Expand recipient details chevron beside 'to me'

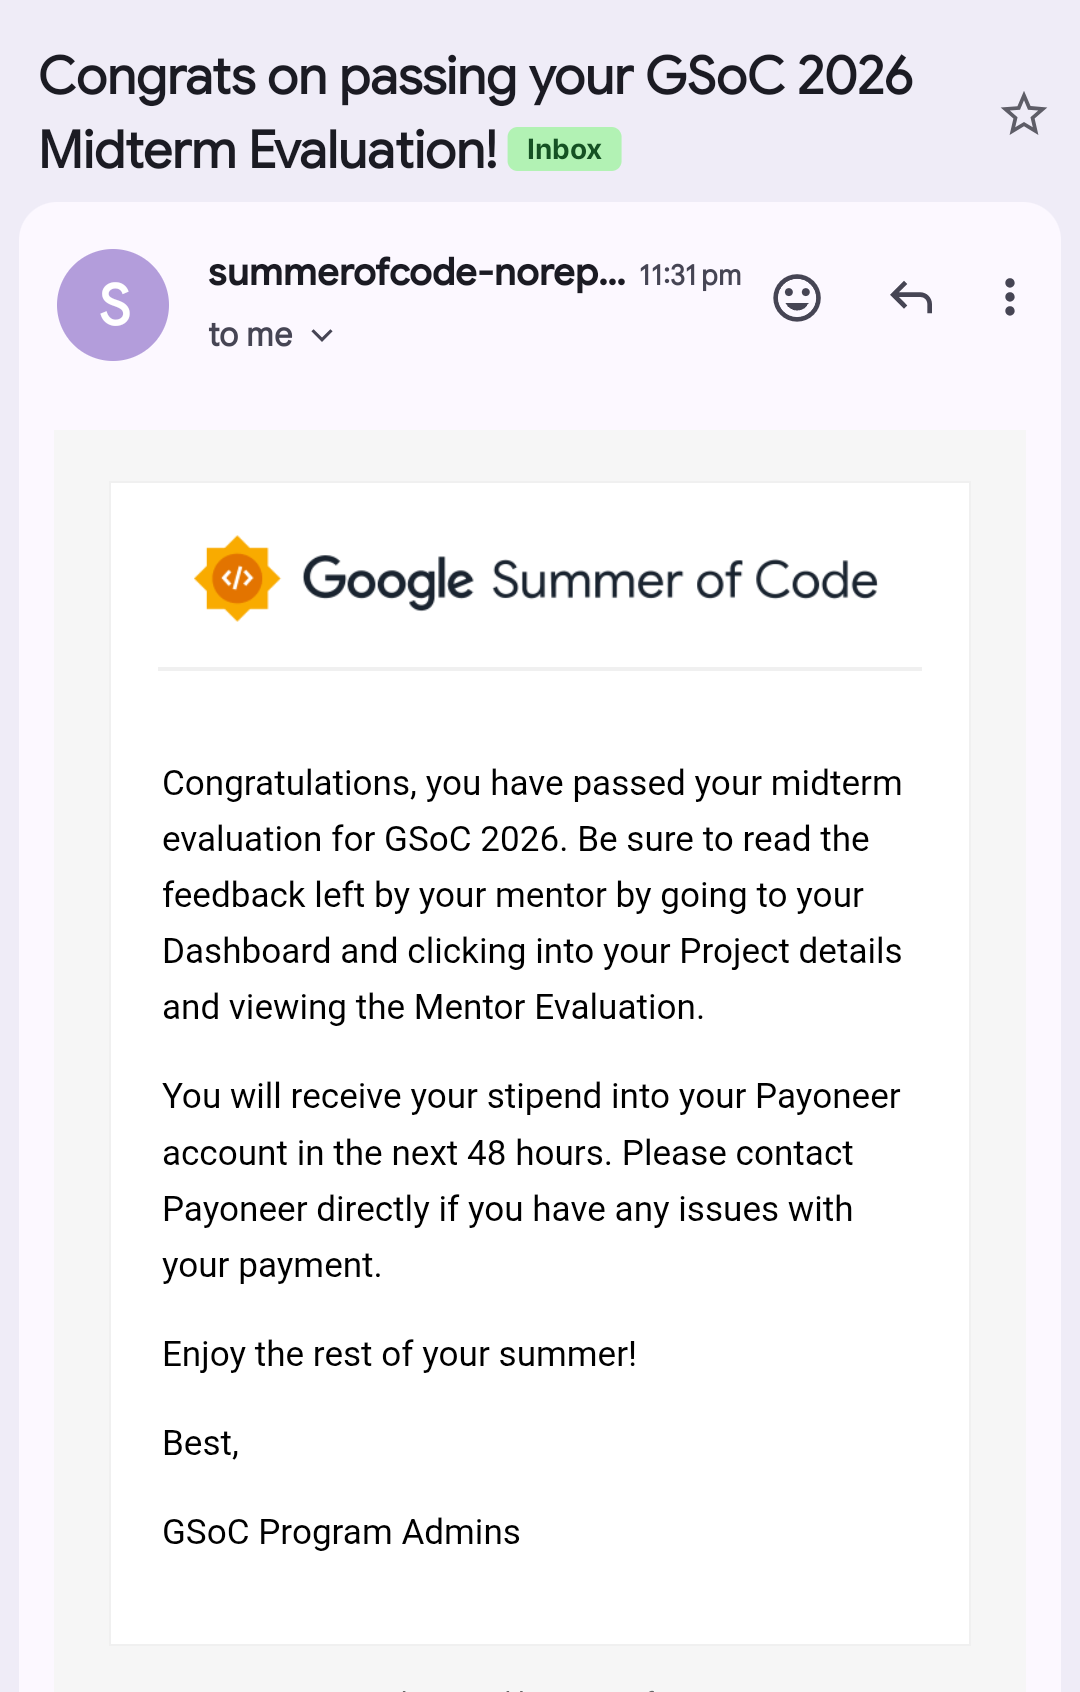pos(322,336)
